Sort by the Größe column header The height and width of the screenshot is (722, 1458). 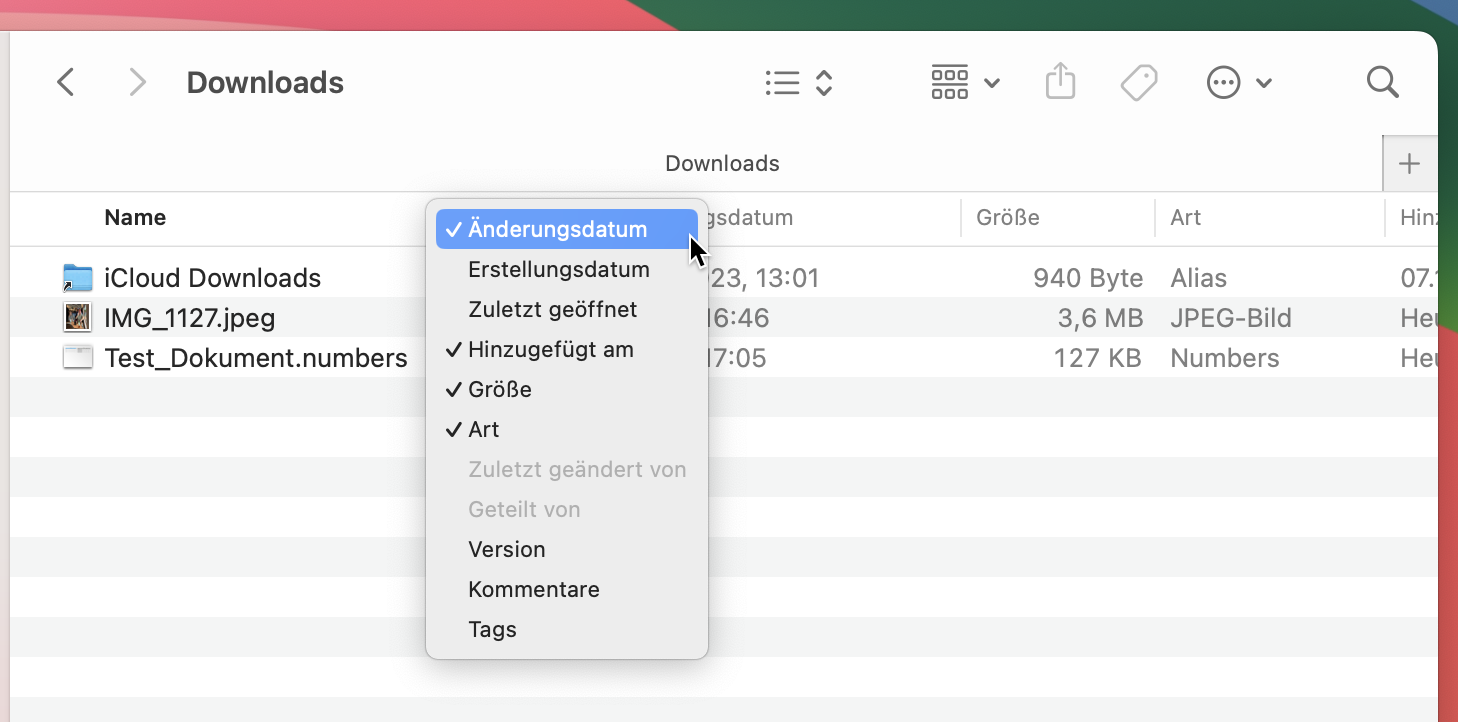pos(1008,218)
